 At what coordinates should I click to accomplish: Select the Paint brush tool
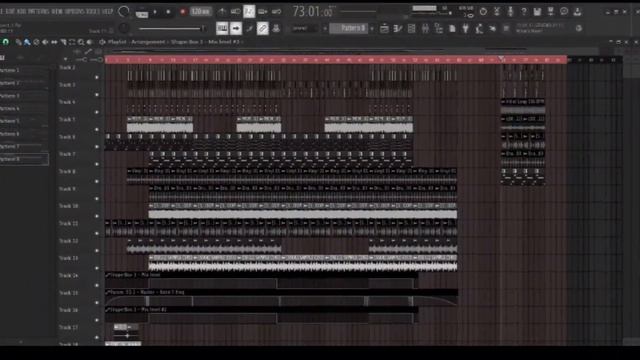(x=27, y=42)
